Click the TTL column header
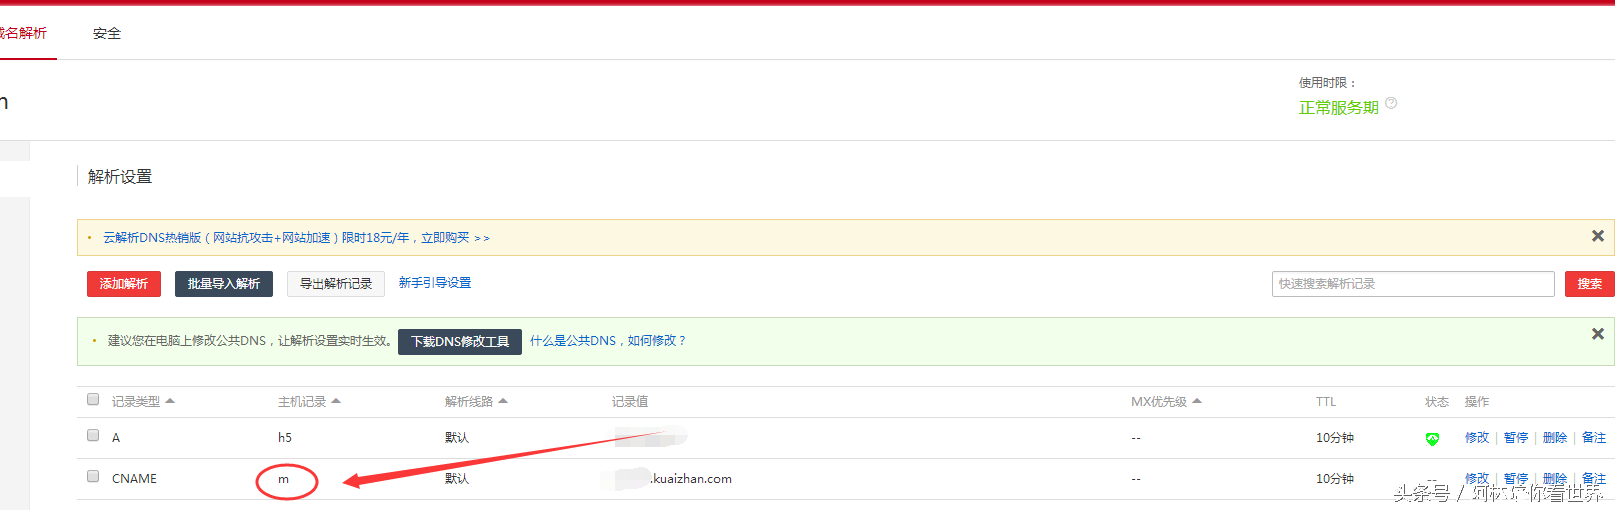The height and width of the screenshot is (510, 1615). tap(1326, 402)
